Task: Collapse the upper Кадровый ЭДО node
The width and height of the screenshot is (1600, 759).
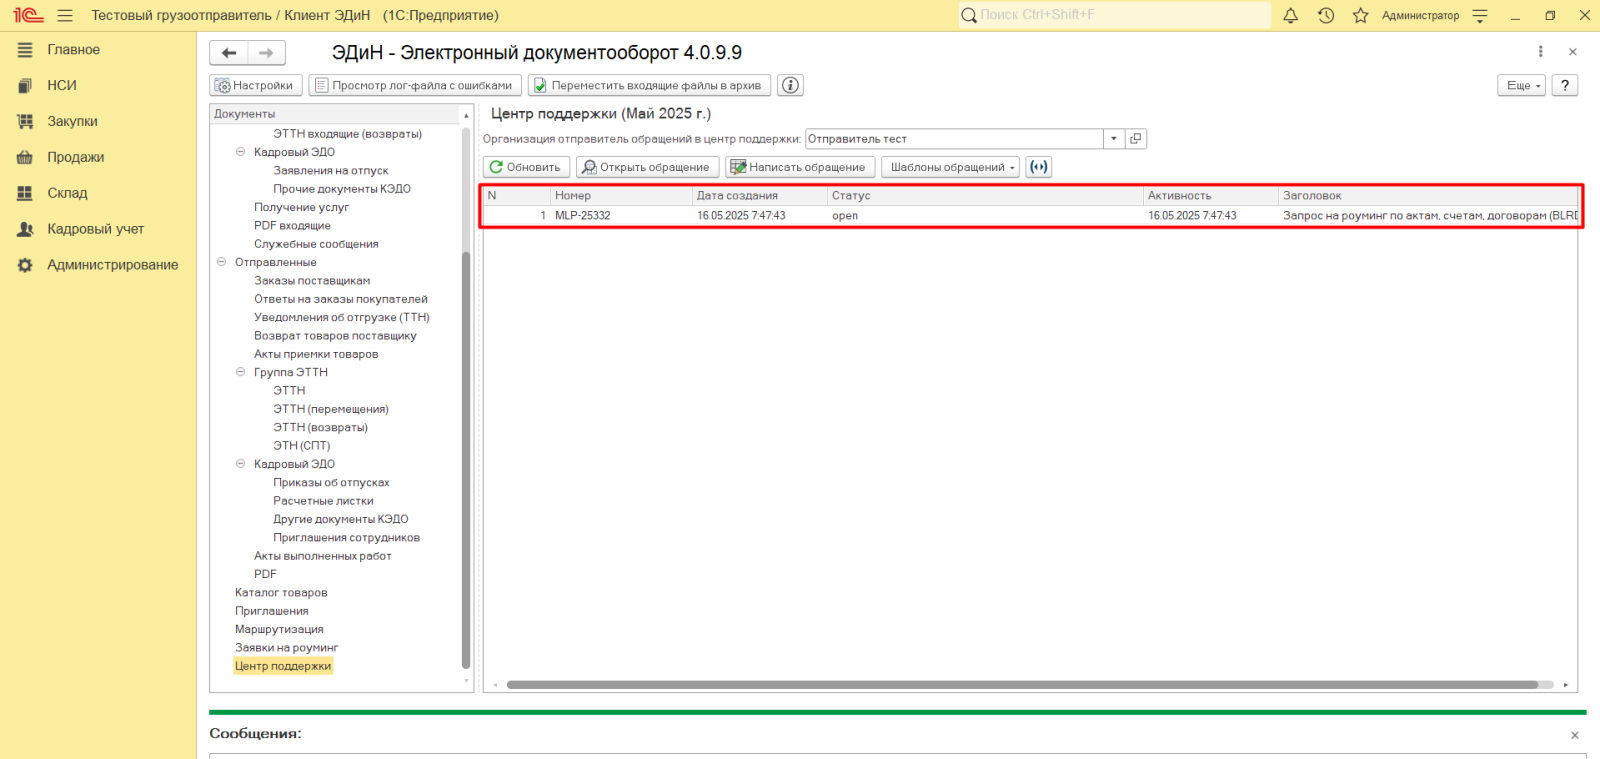Action: (x=240, y=152)
